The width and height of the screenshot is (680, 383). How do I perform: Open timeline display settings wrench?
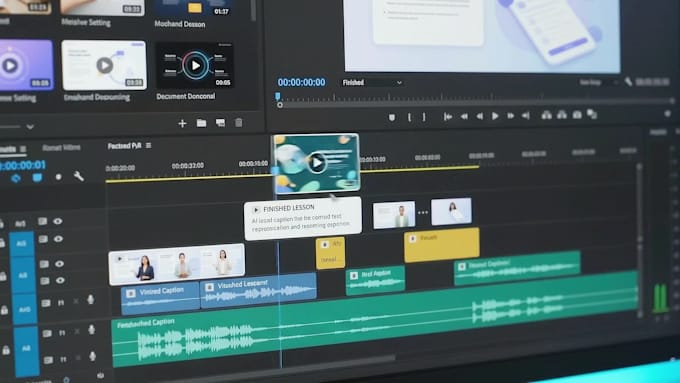point(78,176)
